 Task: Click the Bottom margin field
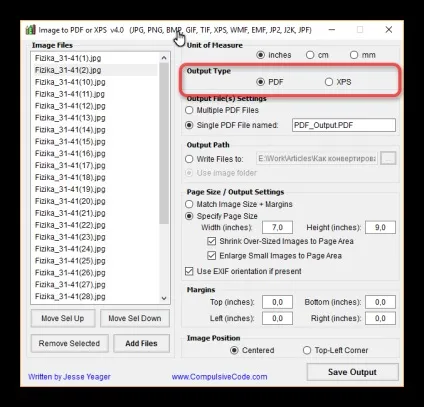(380, 302)
